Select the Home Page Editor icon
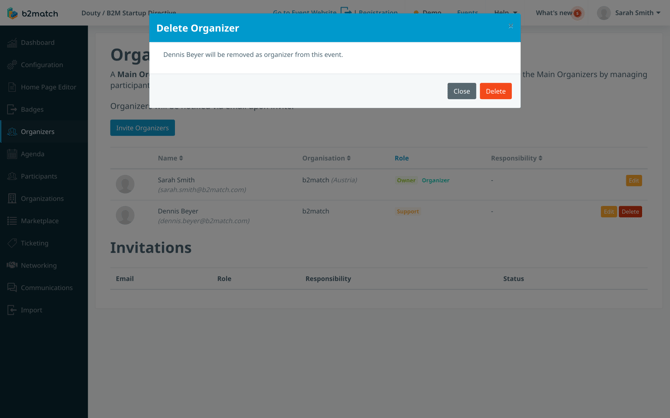670x418 pixels. click(x=12, y=87)
